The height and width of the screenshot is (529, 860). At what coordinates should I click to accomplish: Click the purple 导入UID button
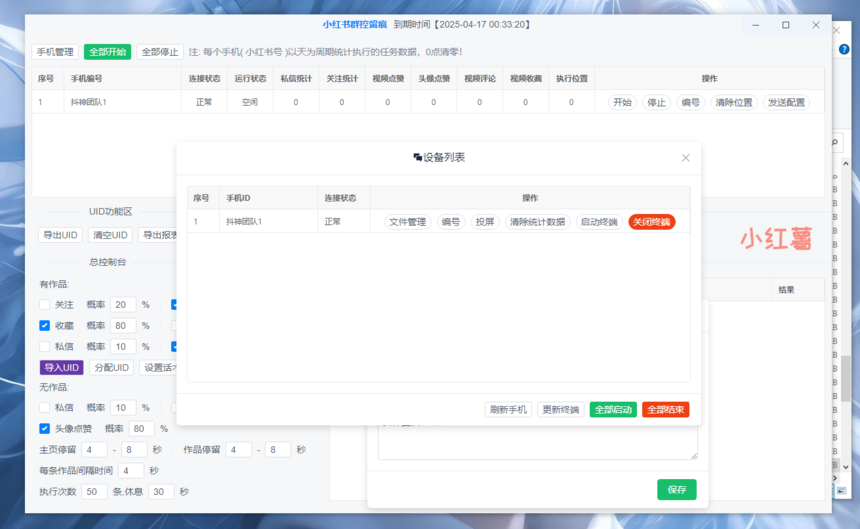61,367
